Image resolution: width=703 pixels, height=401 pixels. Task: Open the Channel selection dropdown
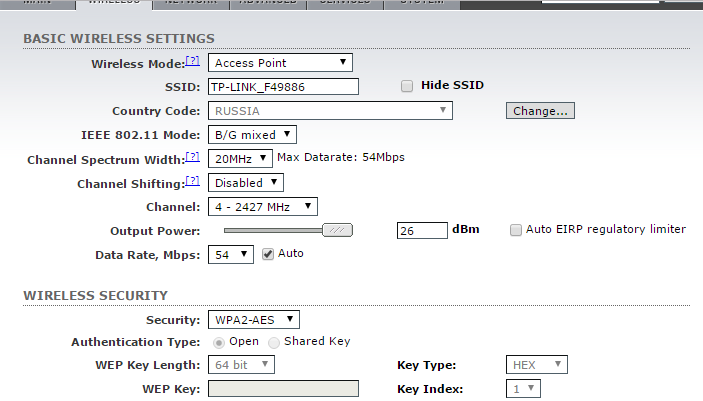click(263, 207)
